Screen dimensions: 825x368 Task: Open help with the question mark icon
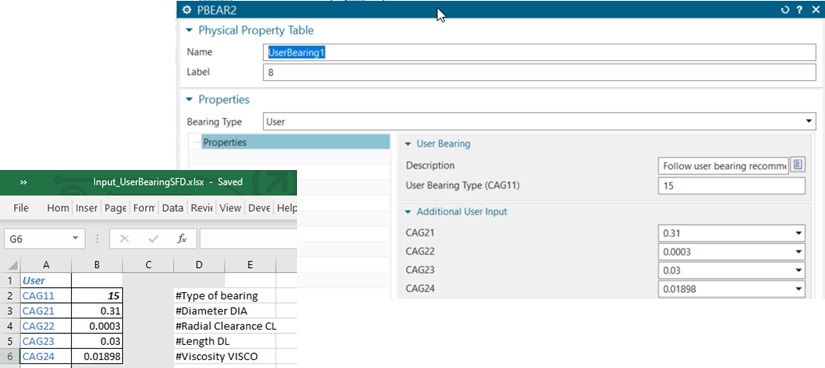point(799,10)
